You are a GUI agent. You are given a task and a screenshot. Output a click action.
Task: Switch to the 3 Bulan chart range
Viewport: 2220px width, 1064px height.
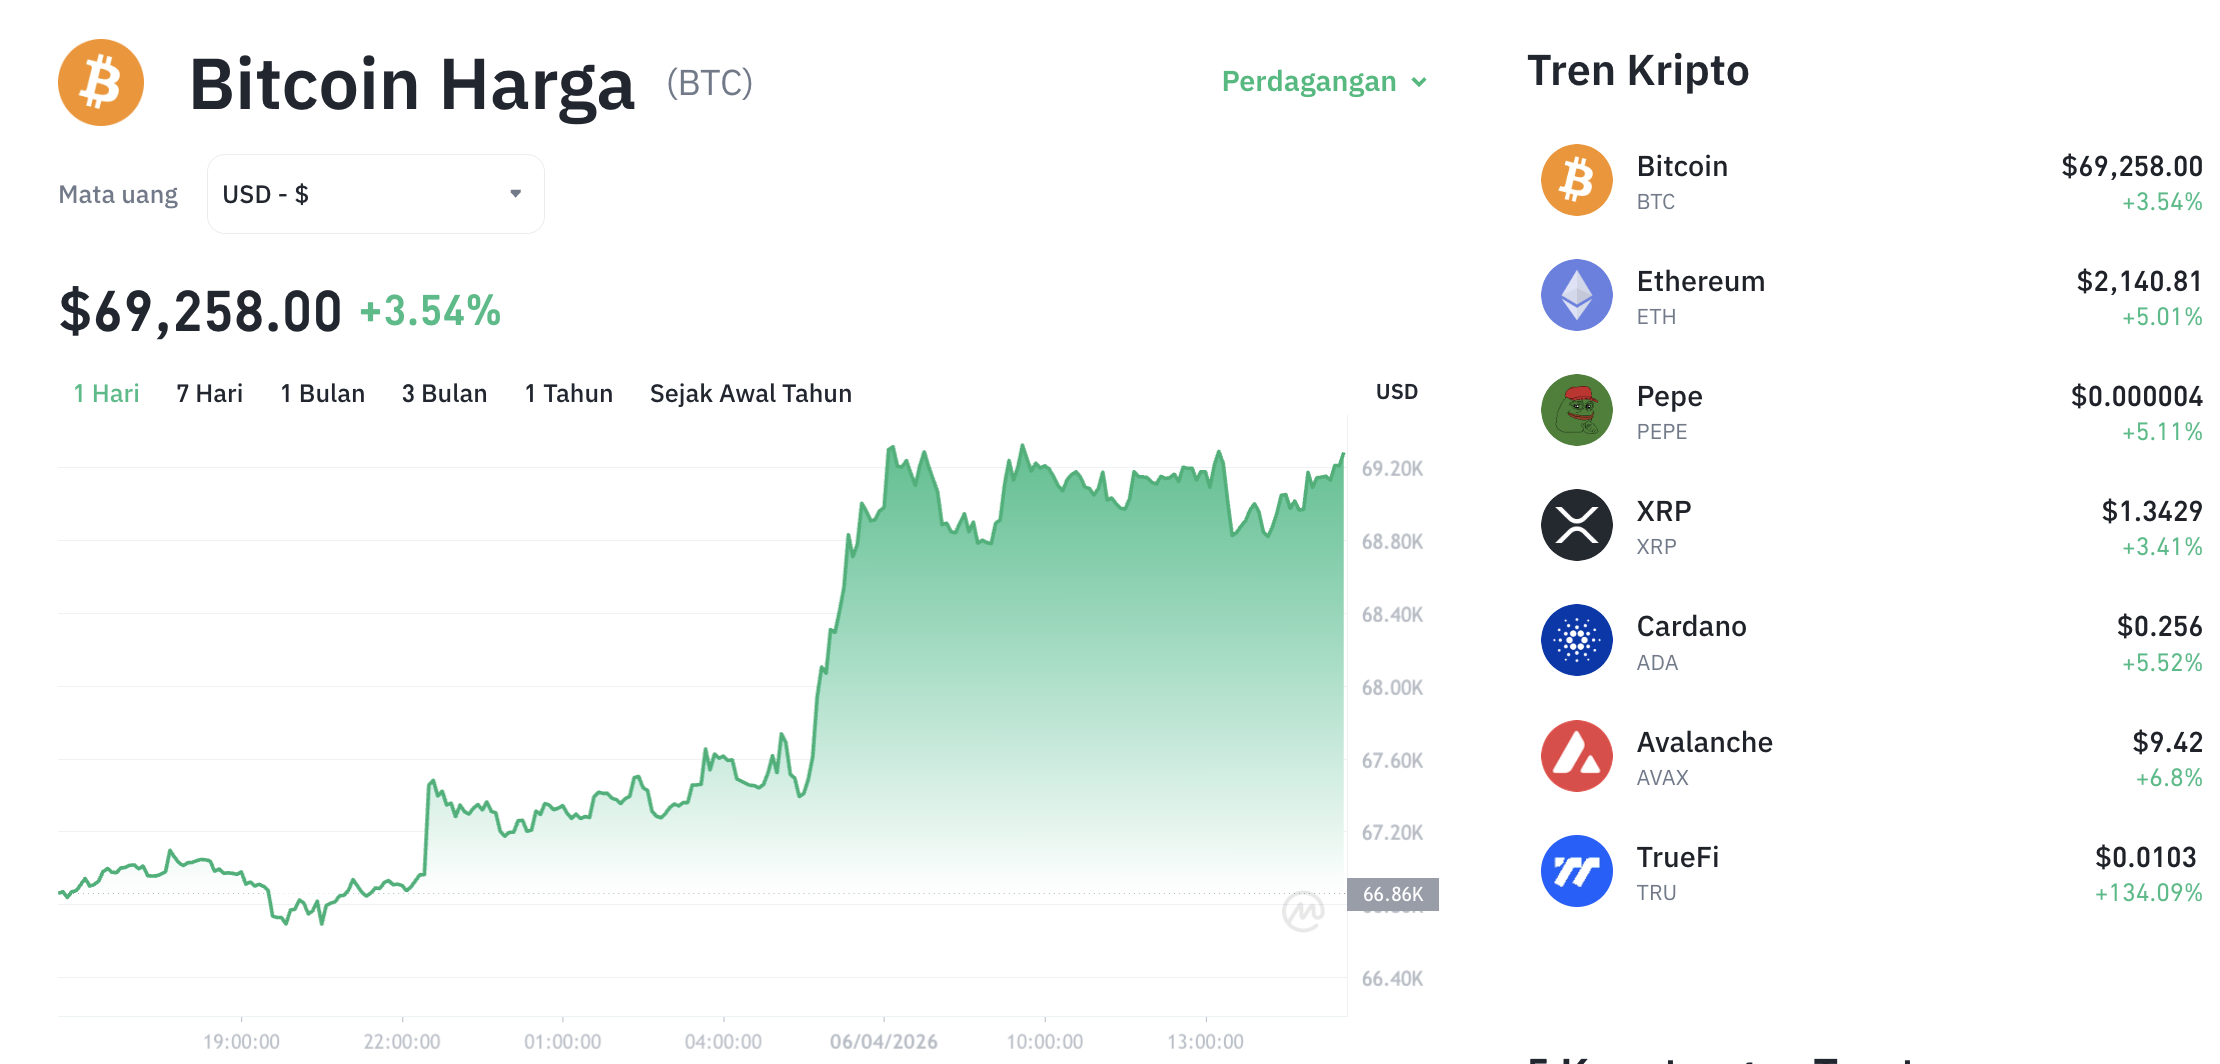(444, 393)
